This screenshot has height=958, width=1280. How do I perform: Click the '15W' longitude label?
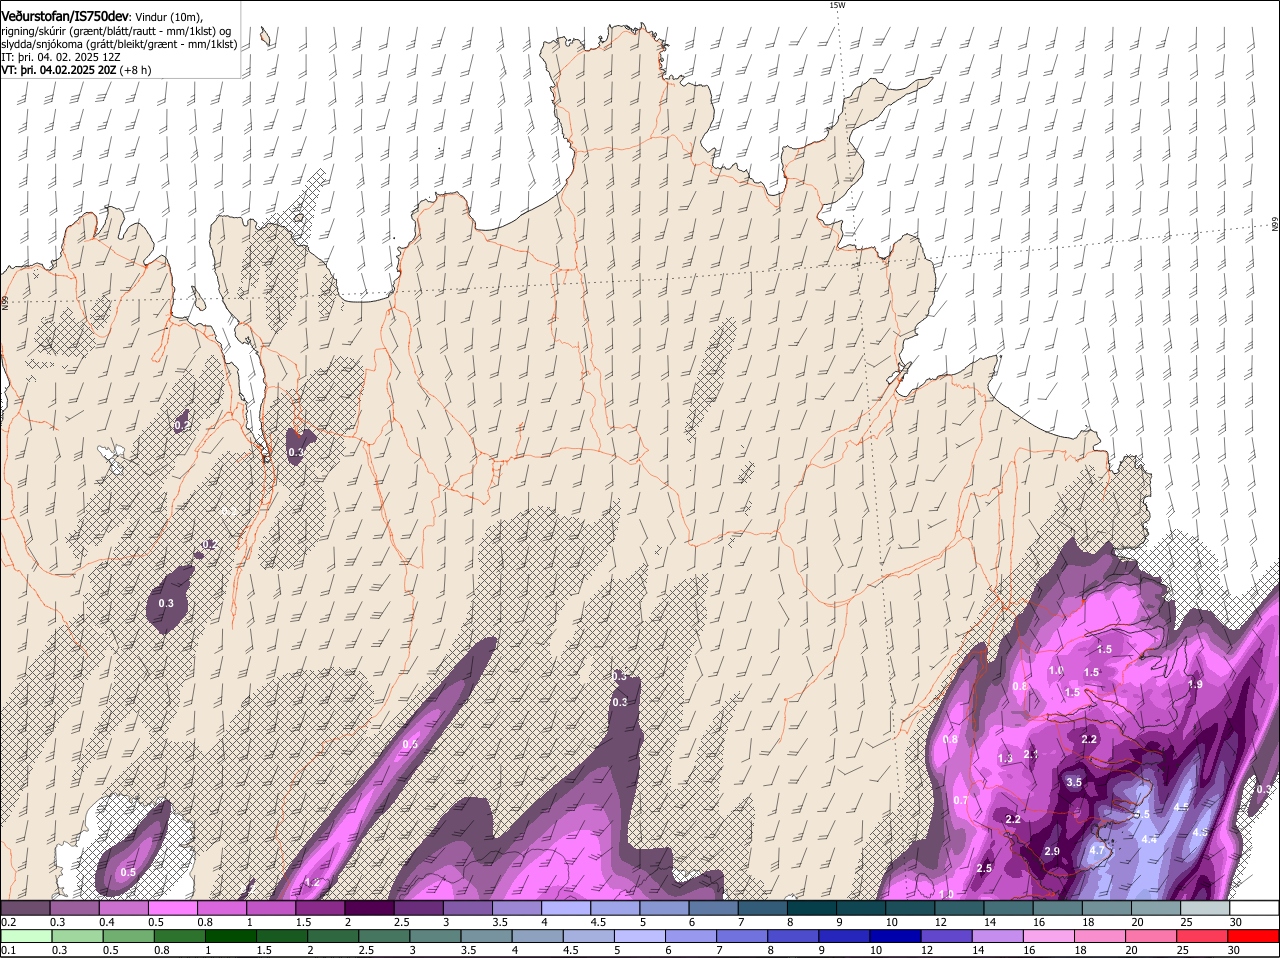point(837,5)
